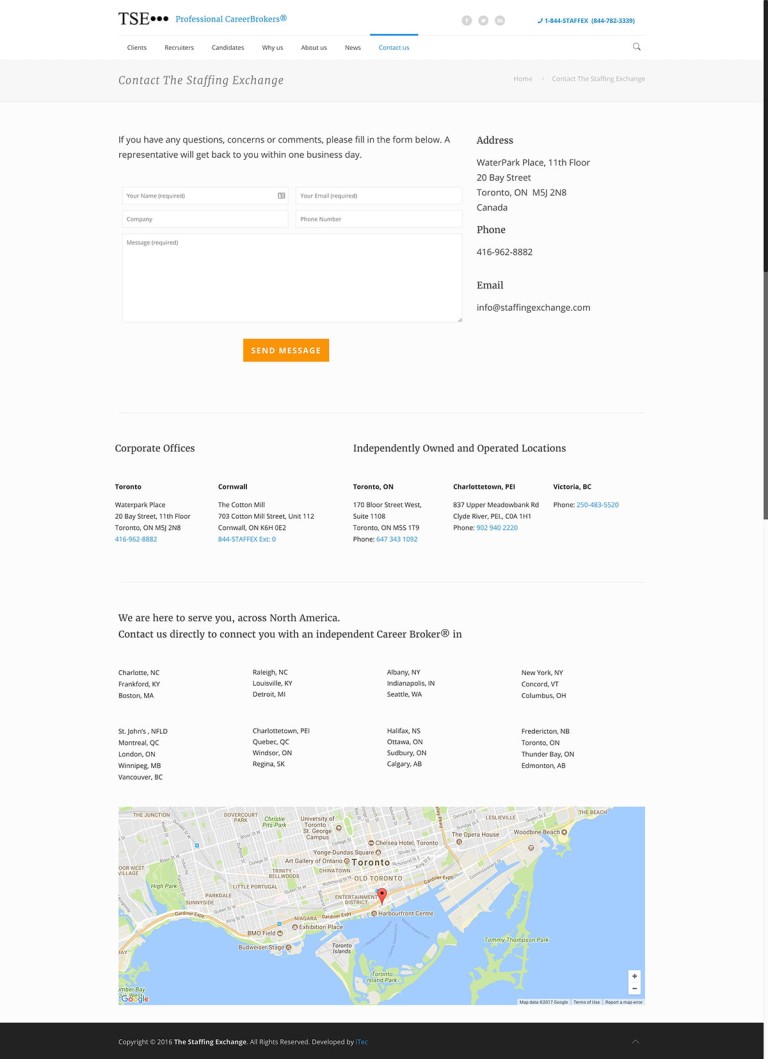Viewport: 768px width, 1059px height.
Task: Click the 'Halifax, NS' location text
Action: (403, 731)
